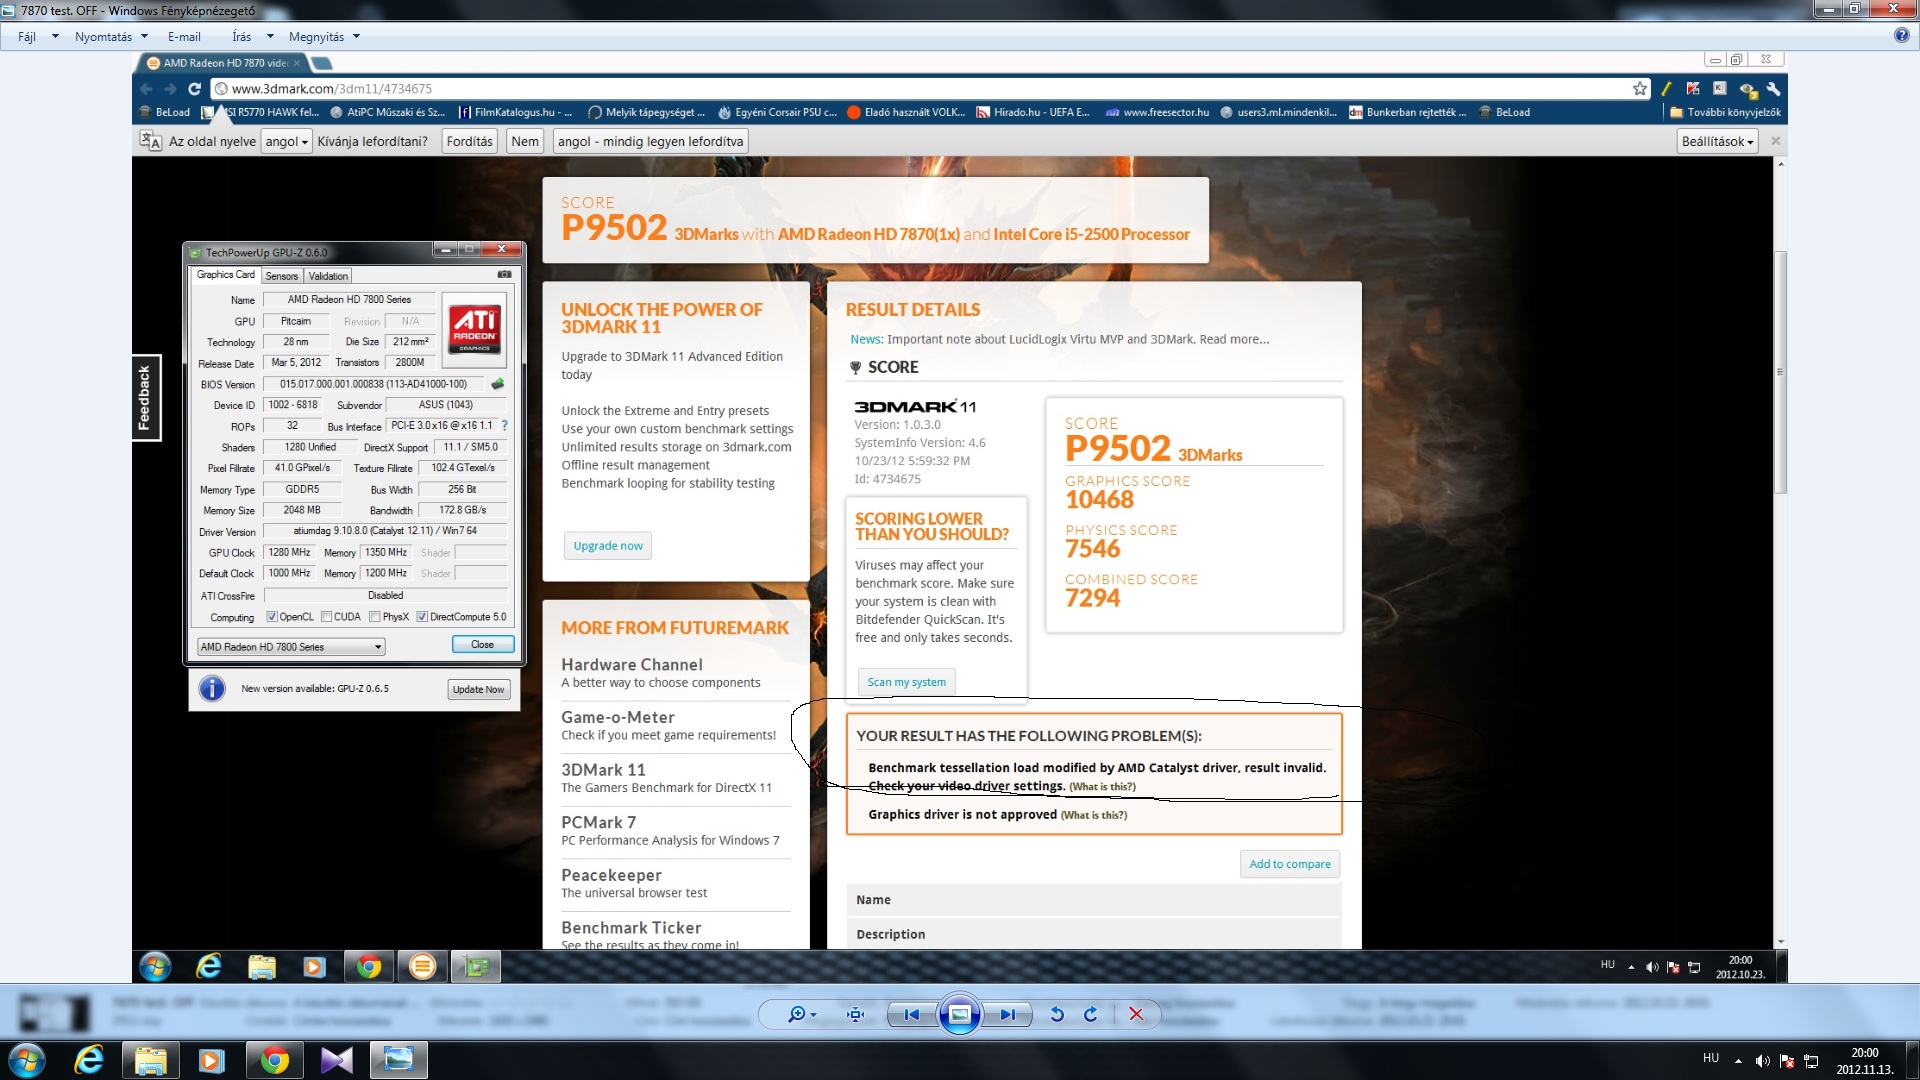Click volume icon in bottom system tray
1920x1080 pixels.
(x=1762, y=1061)
